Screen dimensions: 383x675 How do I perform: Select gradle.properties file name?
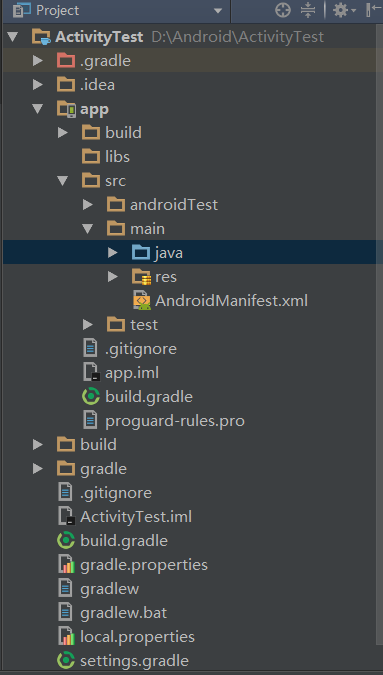pyautogui.click(x=144, y=565)
